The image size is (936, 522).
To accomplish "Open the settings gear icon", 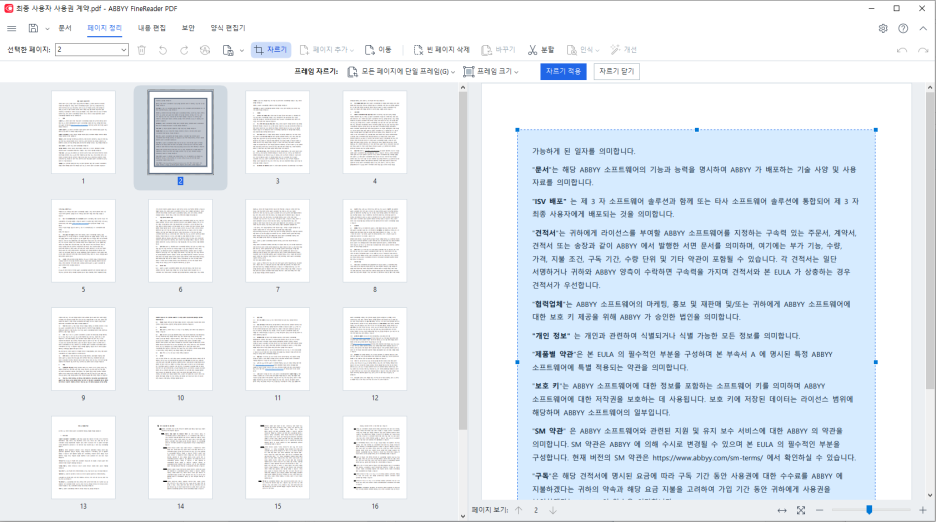I will pyautogui.click(x=883, y=28).
